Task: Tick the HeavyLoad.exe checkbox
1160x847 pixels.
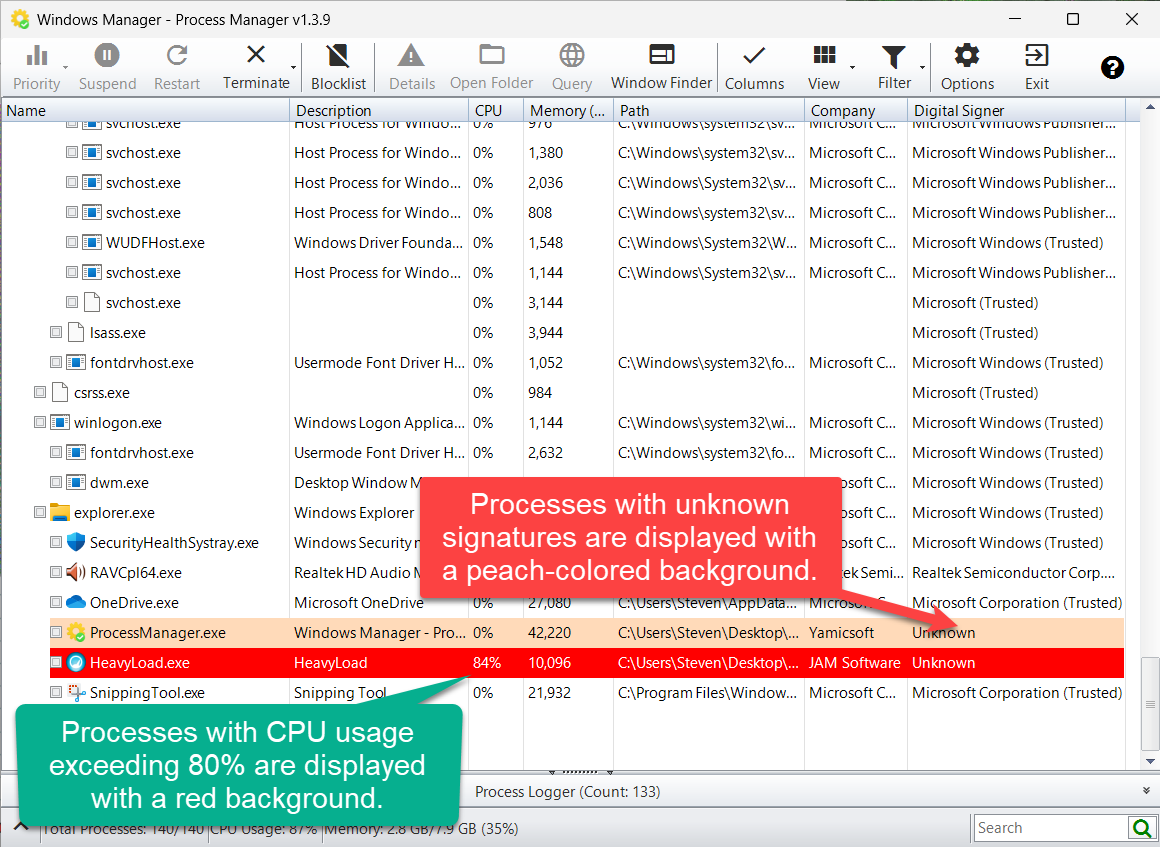Action: pyautogui.click(x=56, y=662)
